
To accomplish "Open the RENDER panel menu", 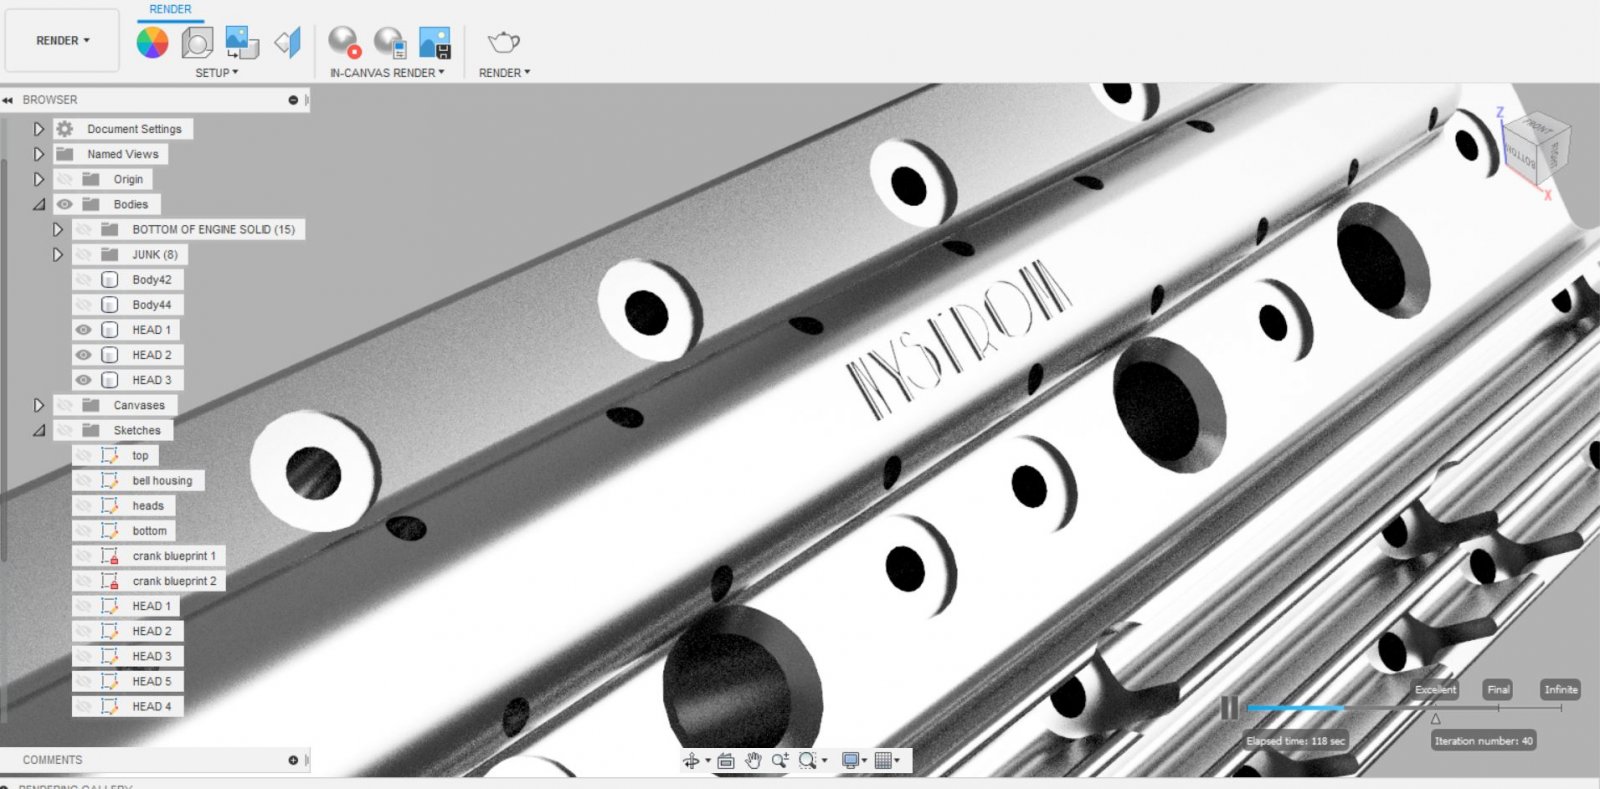I will pos(504,73).
